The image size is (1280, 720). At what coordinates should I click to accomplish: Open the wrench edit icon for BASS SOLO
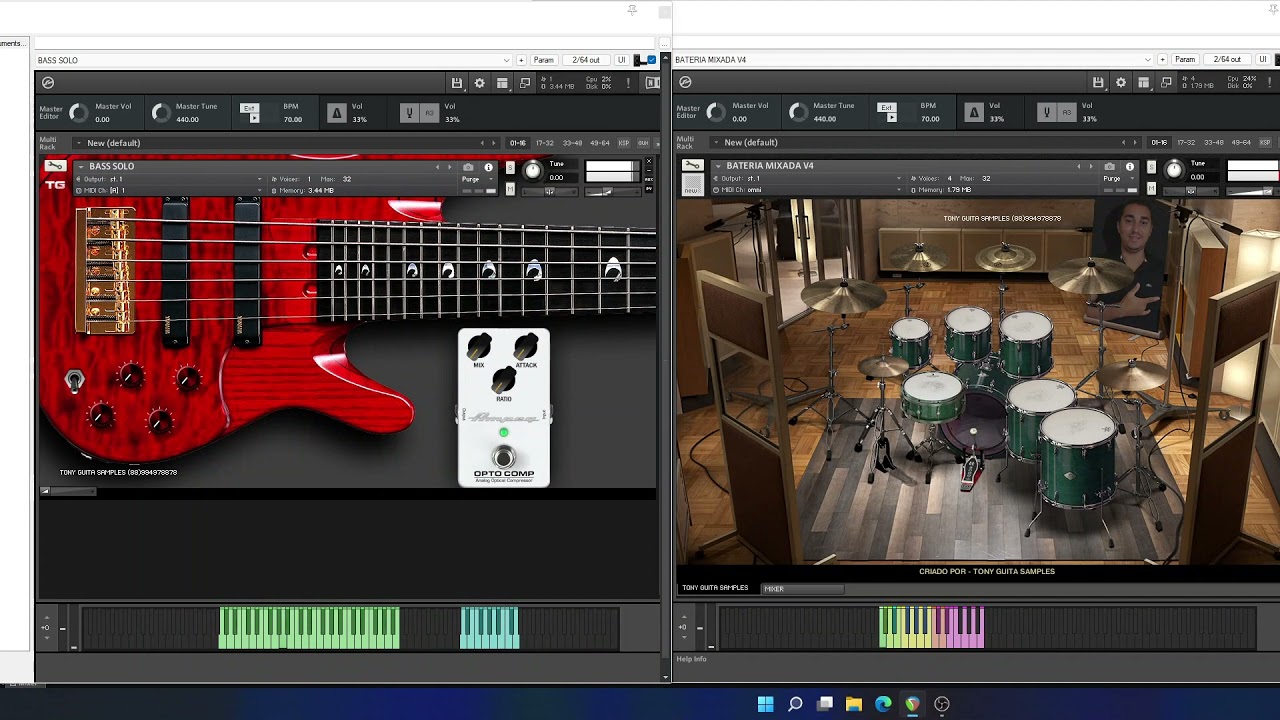click(x=55, y=166)
